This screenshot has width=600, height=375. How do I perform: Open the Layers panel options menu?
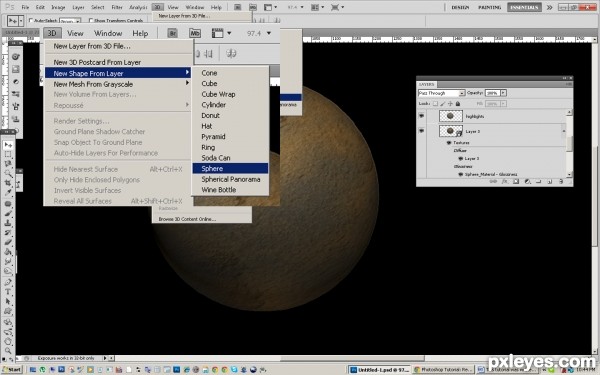tap(569, 84)
